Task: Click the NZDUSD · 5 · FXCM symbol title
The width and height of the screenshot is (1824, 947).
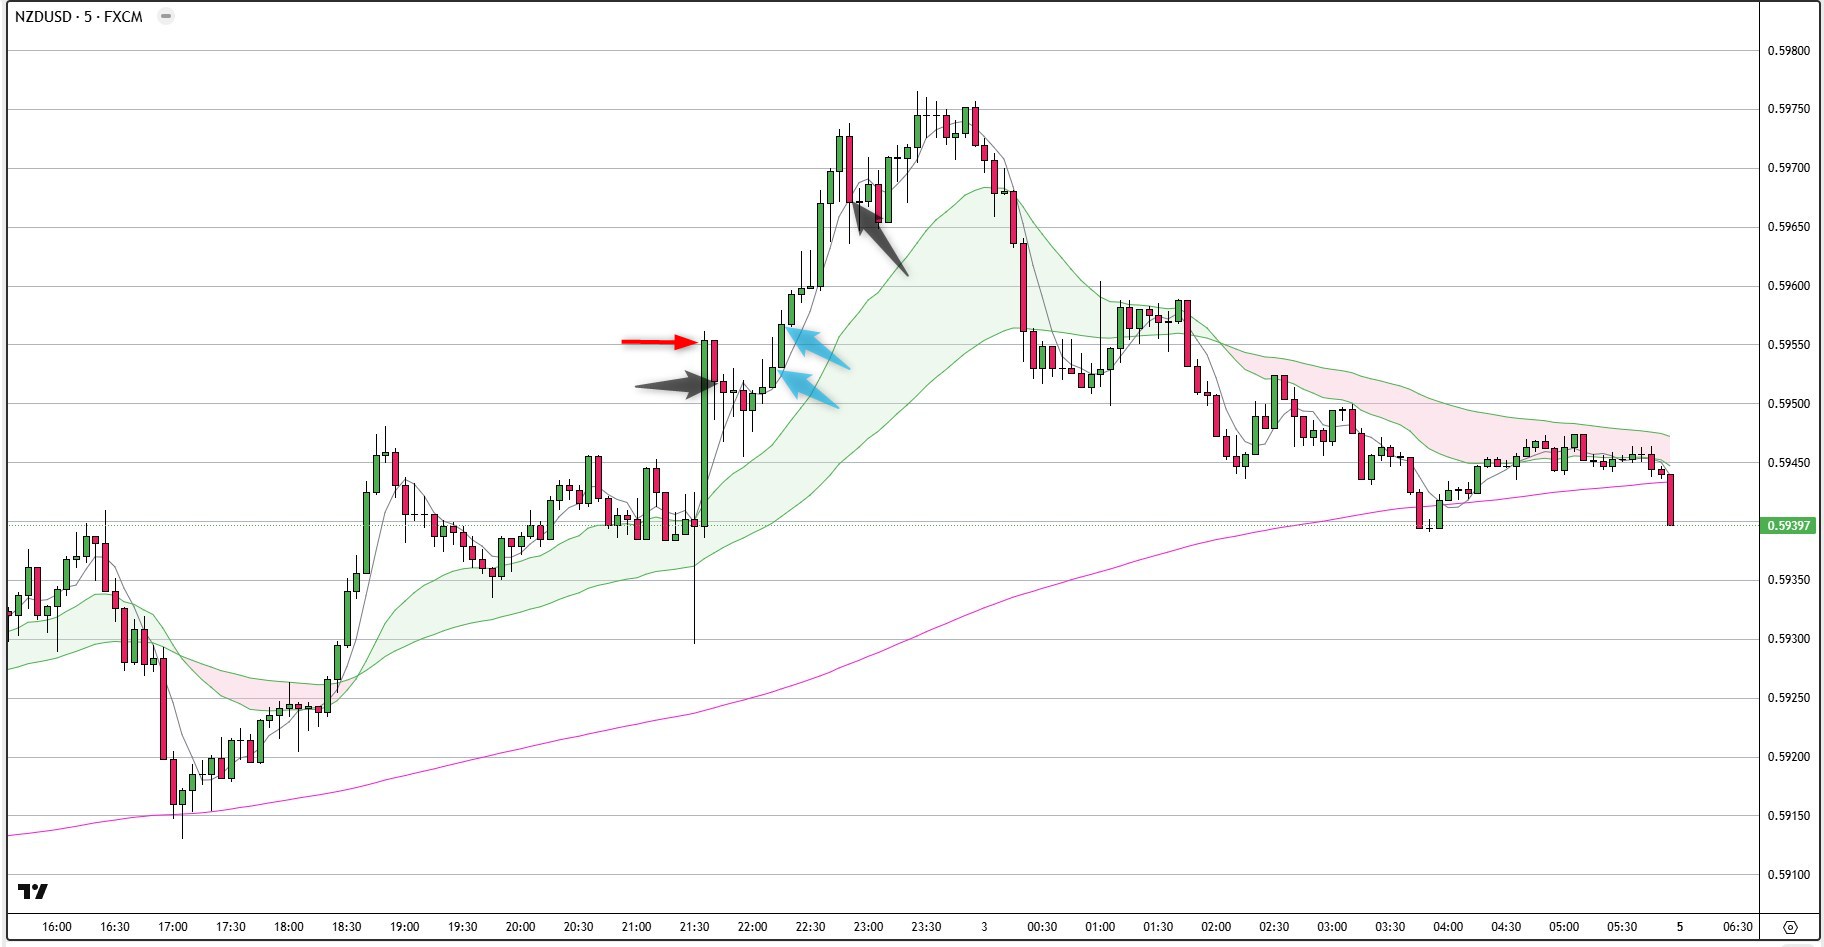Action: (79, 16)
